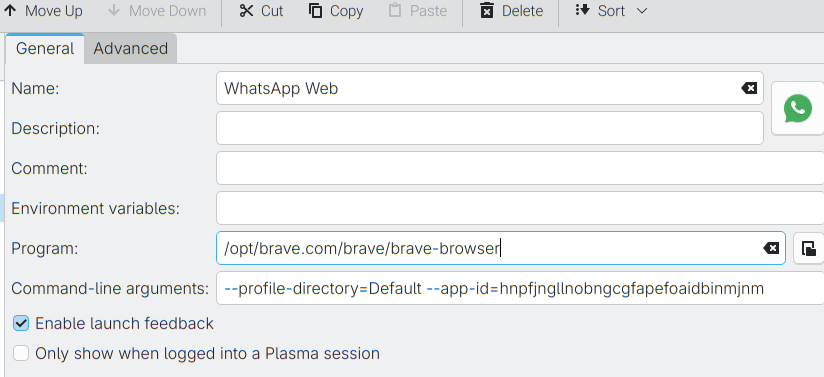The image size is (824, 377).
Task: Clear the Program field with its clear icon
Action: [771, 248]
